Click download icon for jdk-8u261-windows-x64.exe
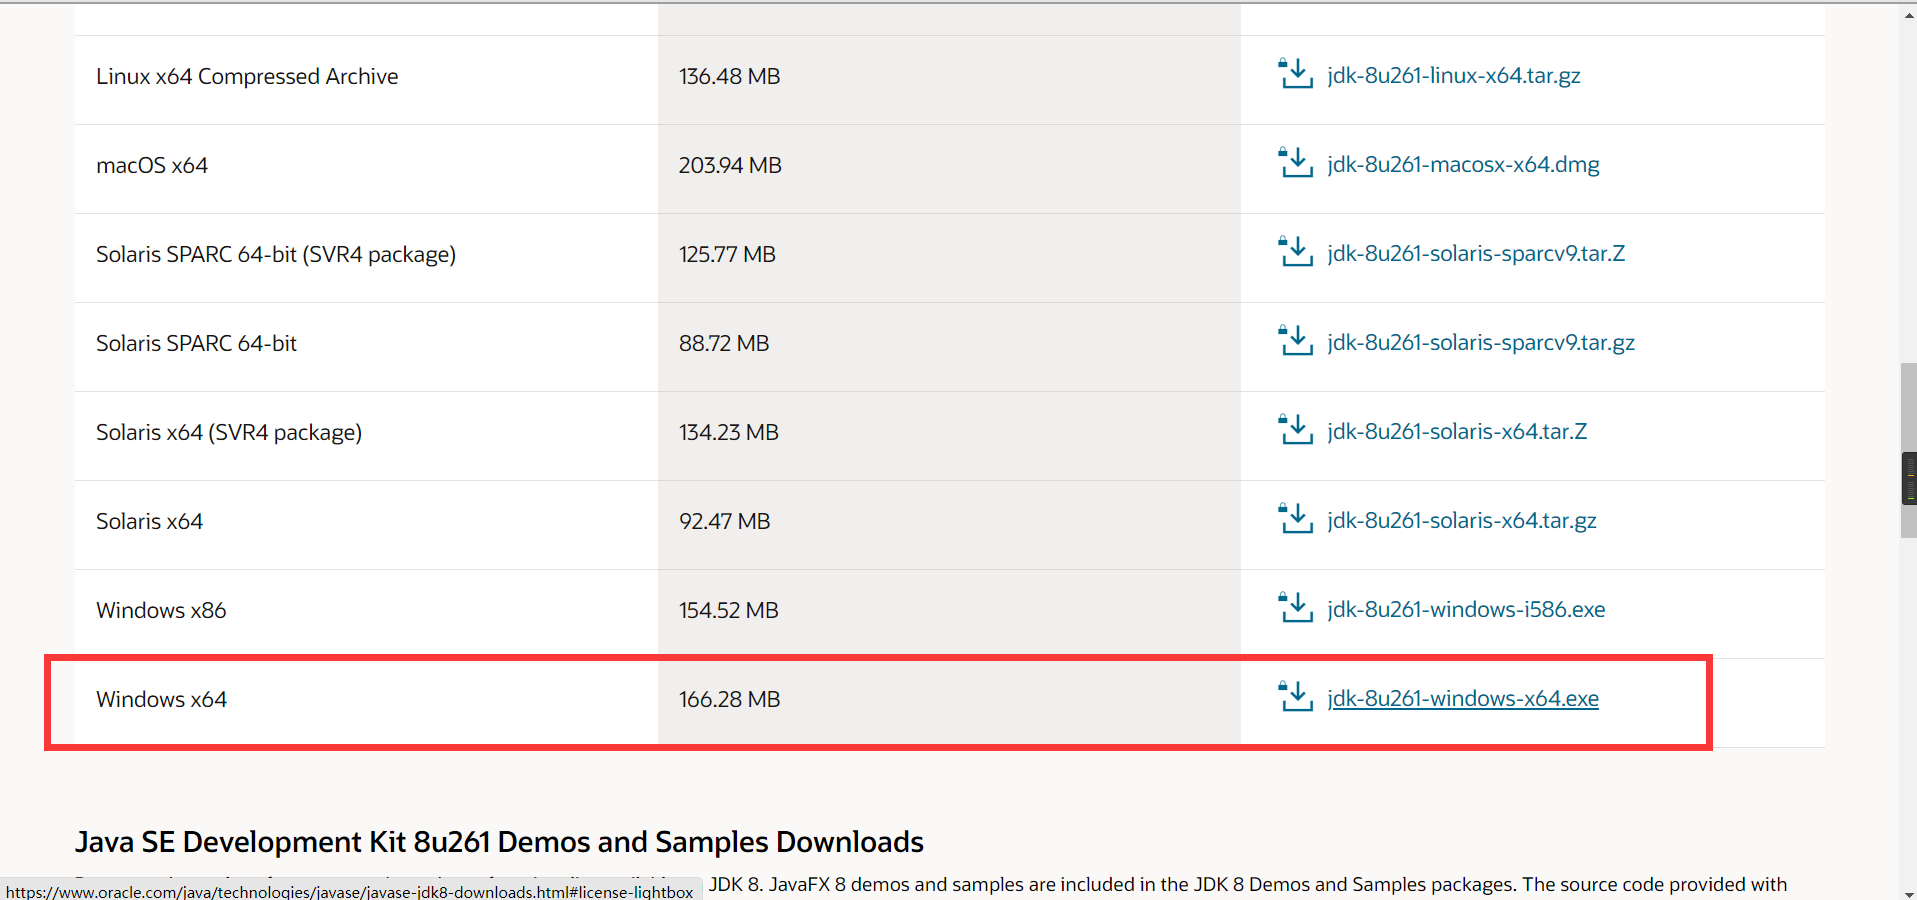Viewport: 1917px width, 900px height. click(1296, 696)
